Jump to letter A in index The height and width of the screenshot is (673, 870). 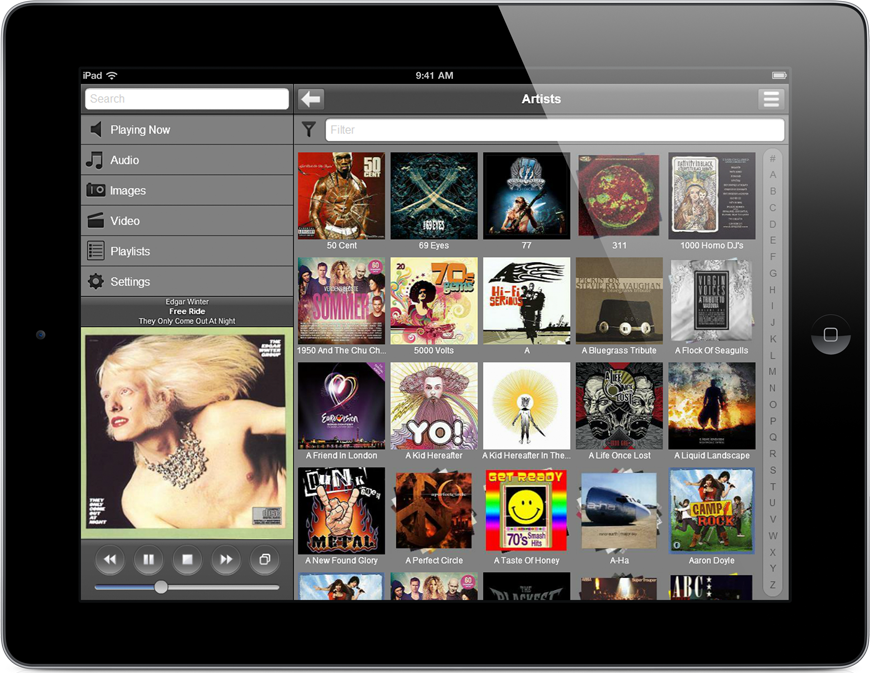(772, 175)
